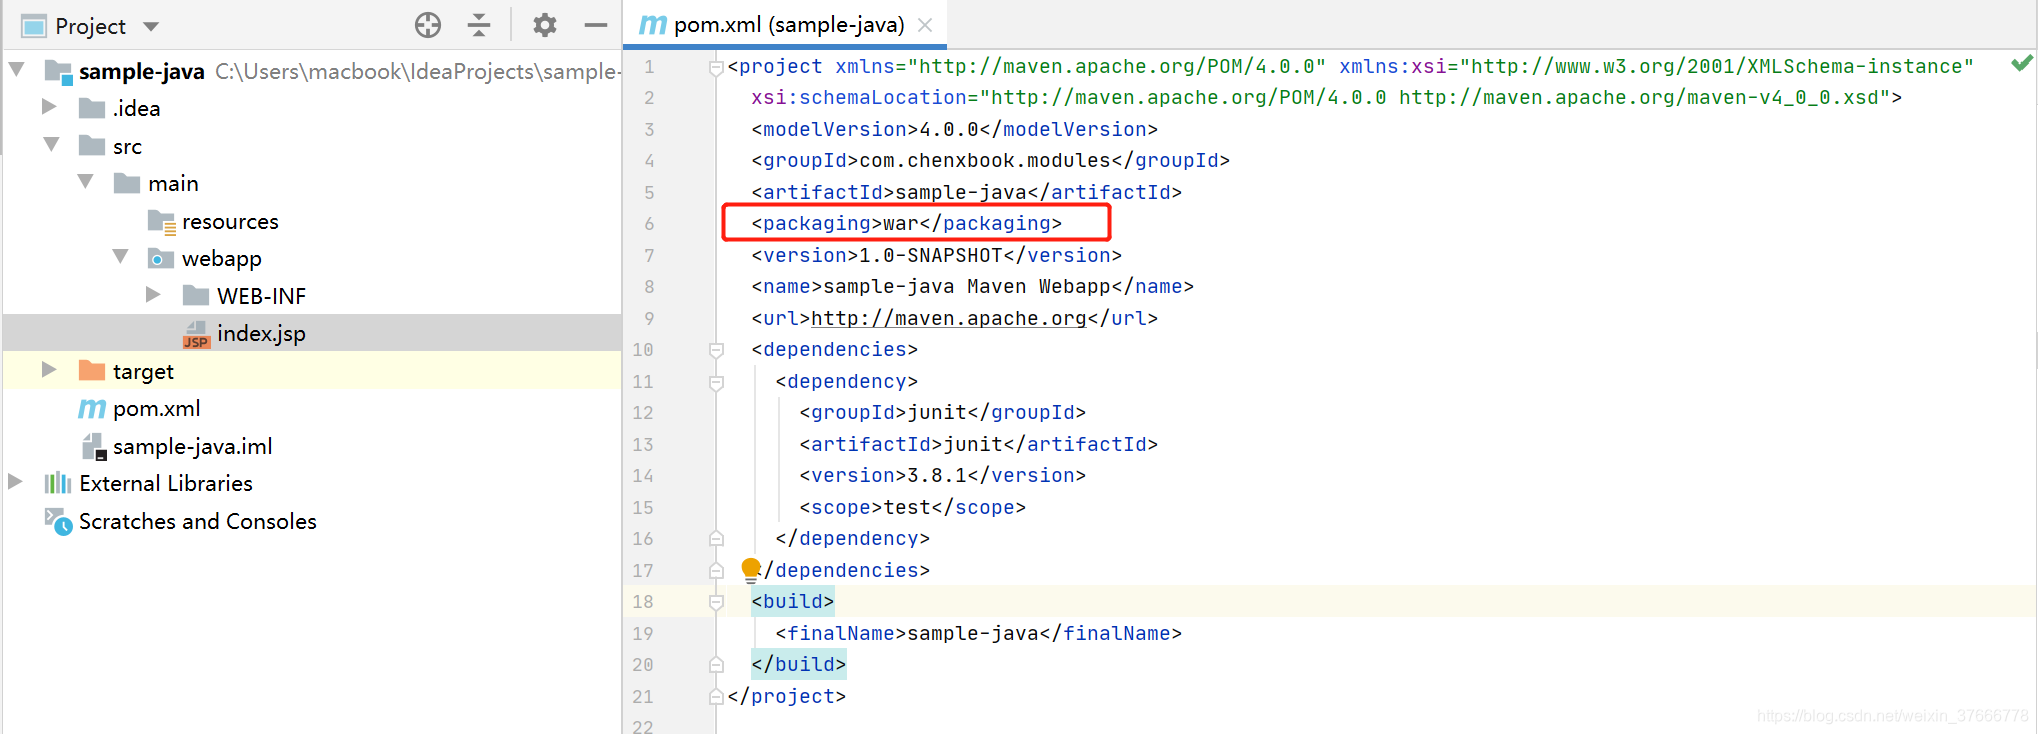2038x734 pixels.
Task: Toggle fold marker at line 1 project tag
Action: [x=716, y=67]
